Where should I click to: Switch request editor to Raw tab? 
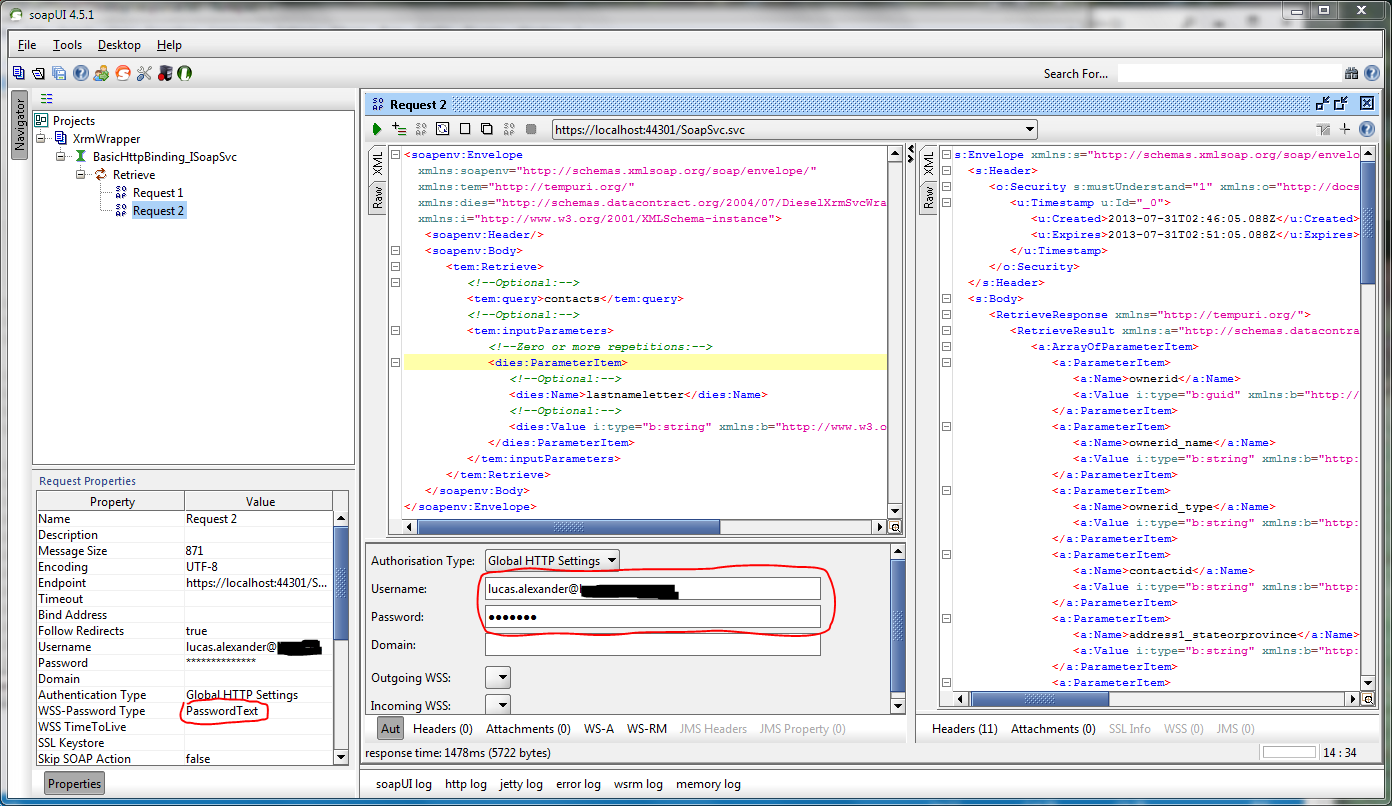coord(378,196)
